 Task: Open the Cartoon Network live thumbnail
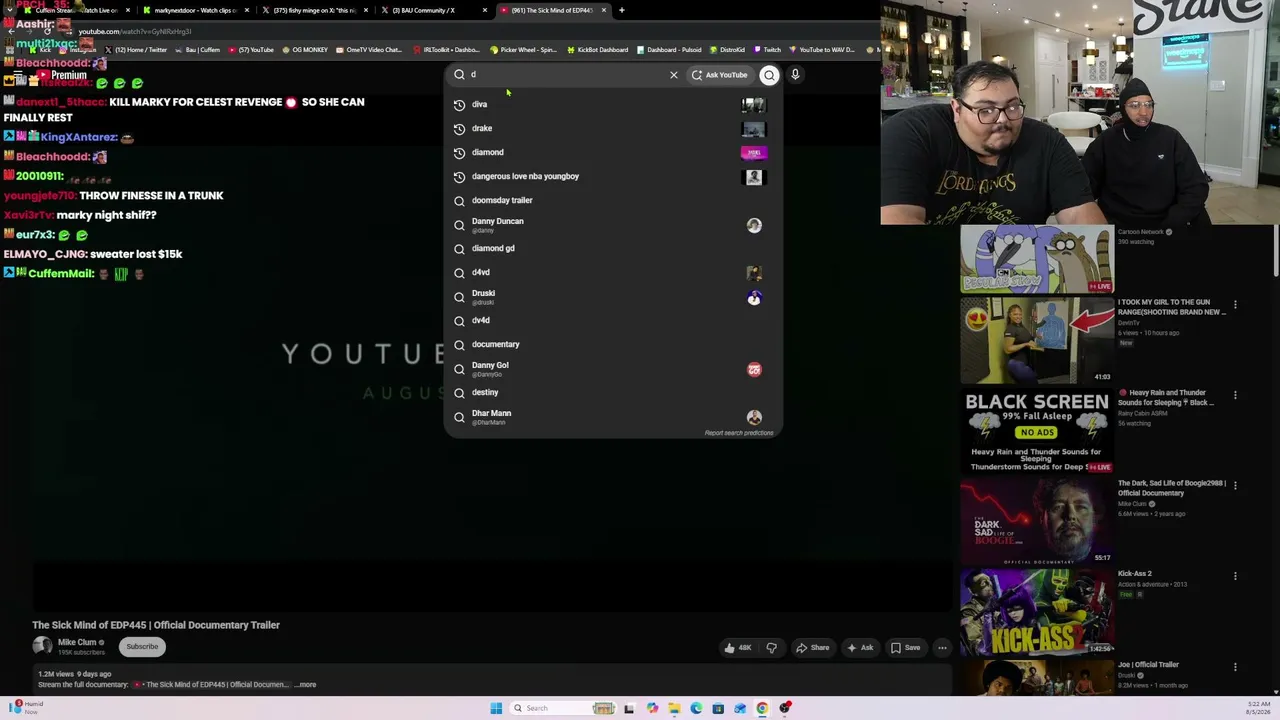pos(1037,259)
